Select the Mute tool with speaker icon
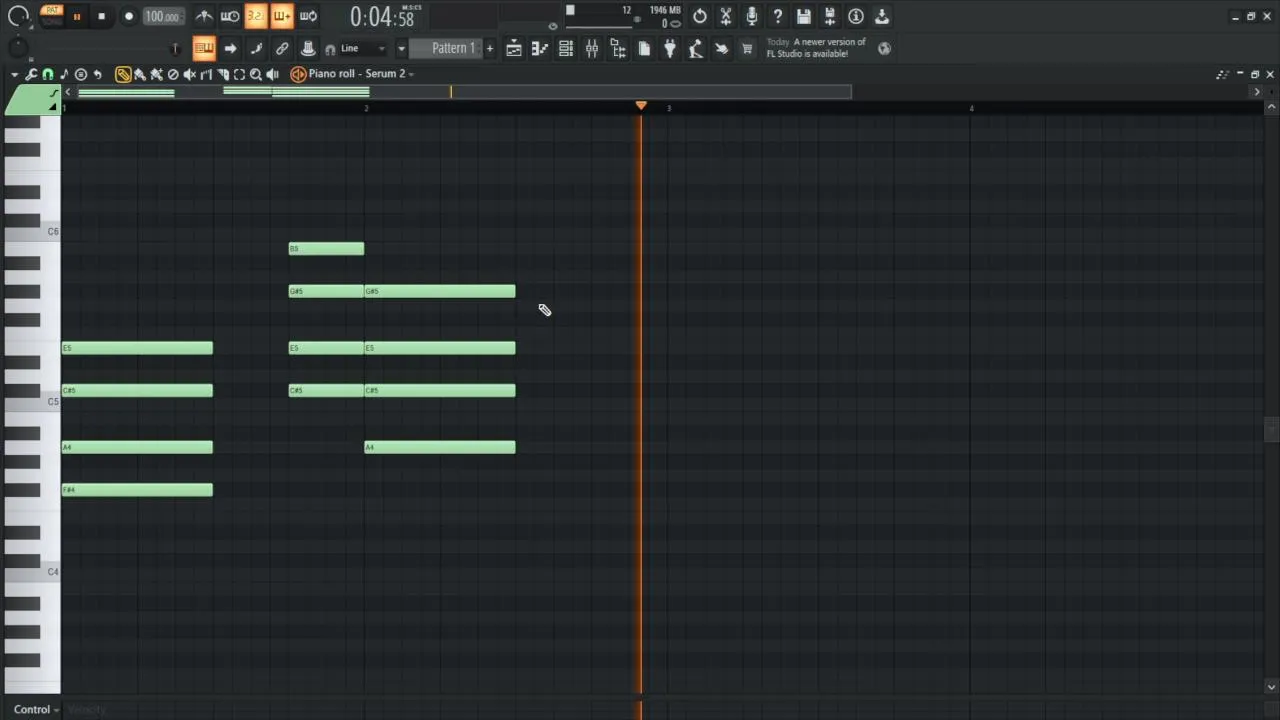Viewport: 1280px width, 720px height. [x=189, y=74]
